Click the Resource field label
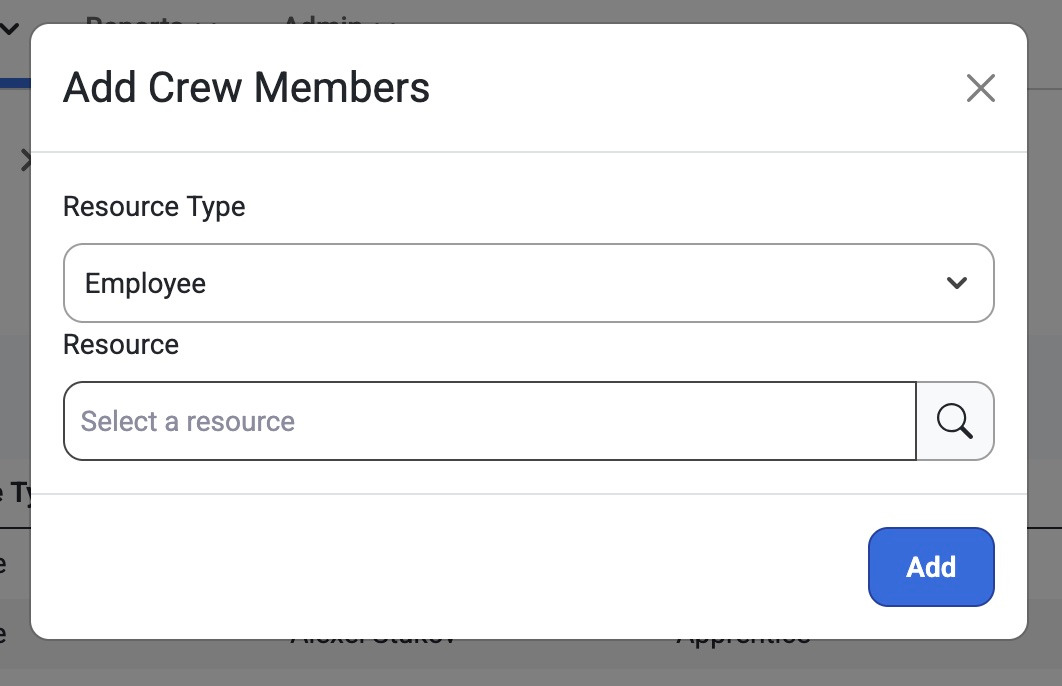The width and height of the screenshot is (1062, 686). pos(121,345)
